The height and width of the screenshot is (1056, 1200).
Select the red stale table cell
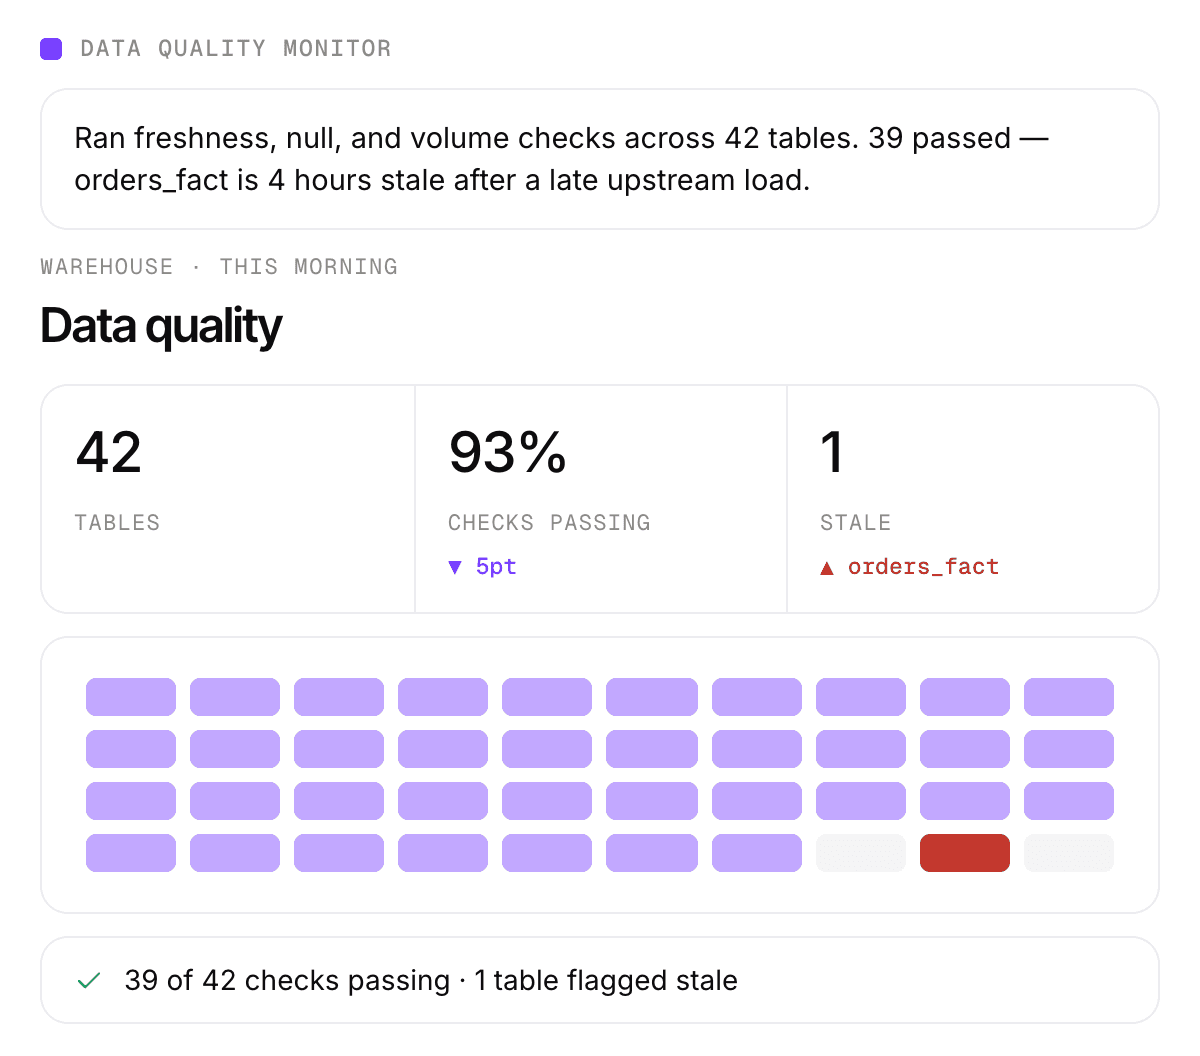pos(965,853)
